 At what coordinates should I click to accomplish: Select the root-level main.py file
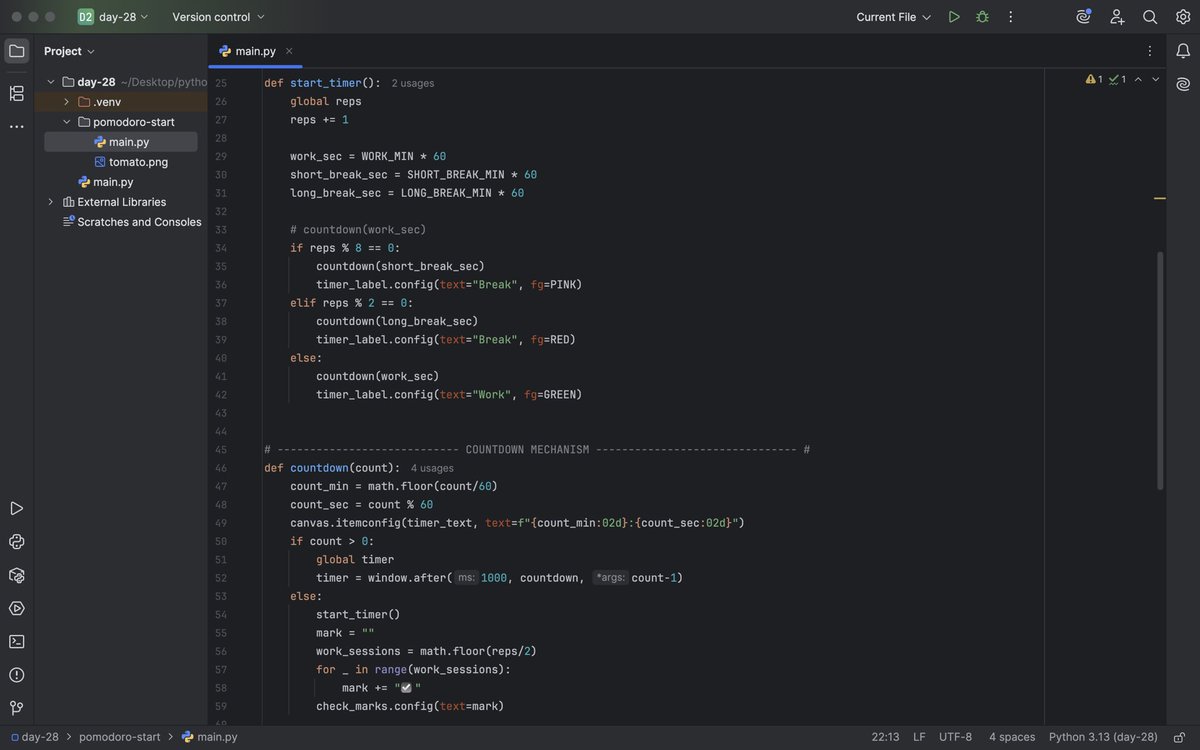[x=105, y=182]
